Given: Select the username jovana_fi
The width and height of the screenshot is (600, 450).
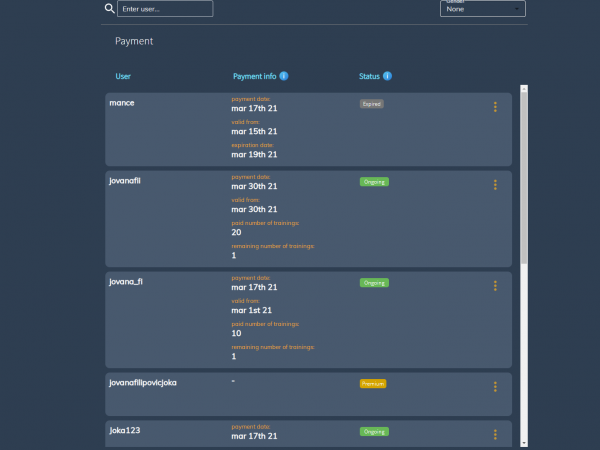Looking at the screenshot, I should (126, 282).
